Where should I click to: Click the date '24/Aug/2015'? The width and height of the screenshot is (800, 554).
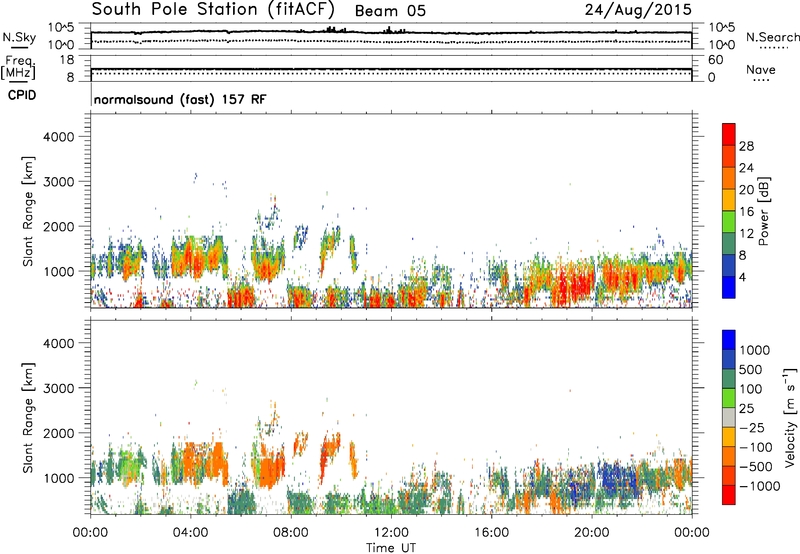click(x=638, y=9)
